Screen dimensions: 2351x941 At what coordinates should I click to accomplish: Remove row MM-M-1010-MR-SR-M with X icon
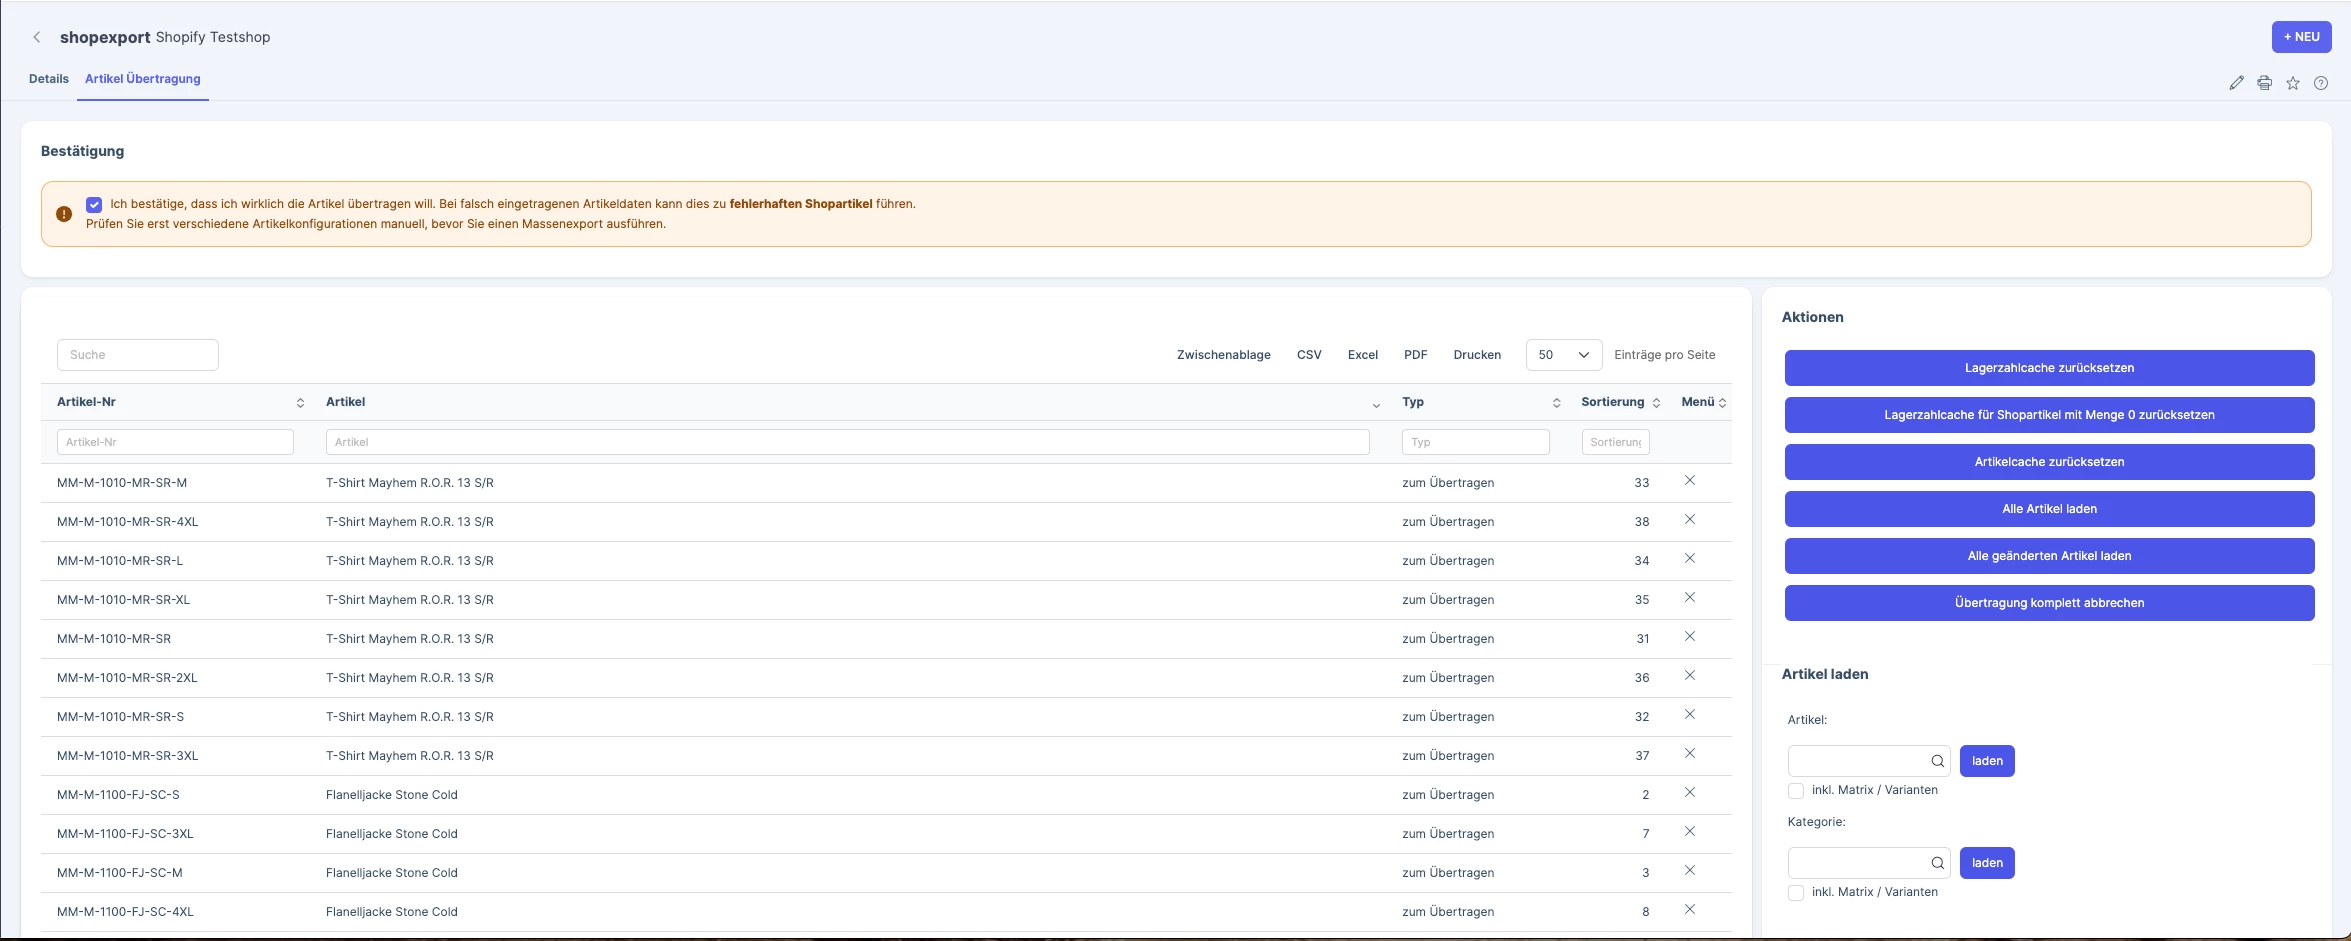(x=1690, y=481)
